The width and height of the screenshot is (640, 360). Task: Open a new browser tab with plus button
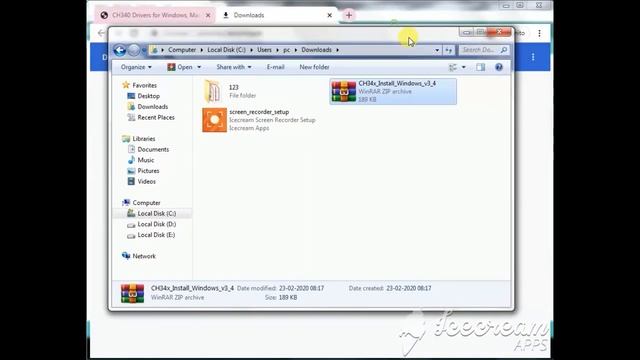pos(349,15)
